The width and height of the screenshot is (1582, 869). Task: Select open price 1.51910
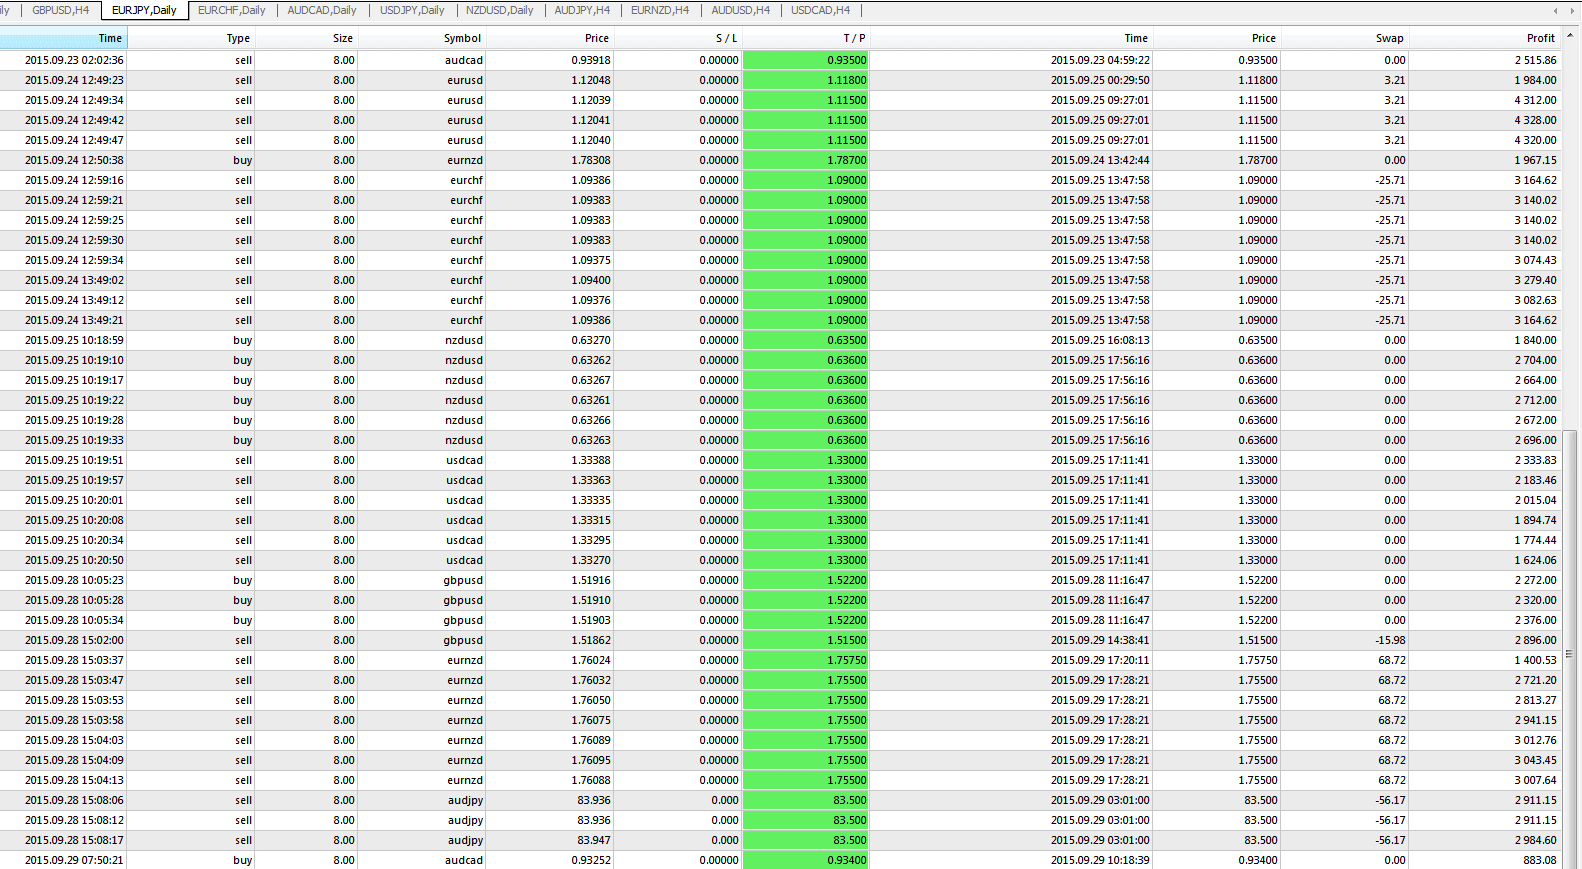point(591,600)
